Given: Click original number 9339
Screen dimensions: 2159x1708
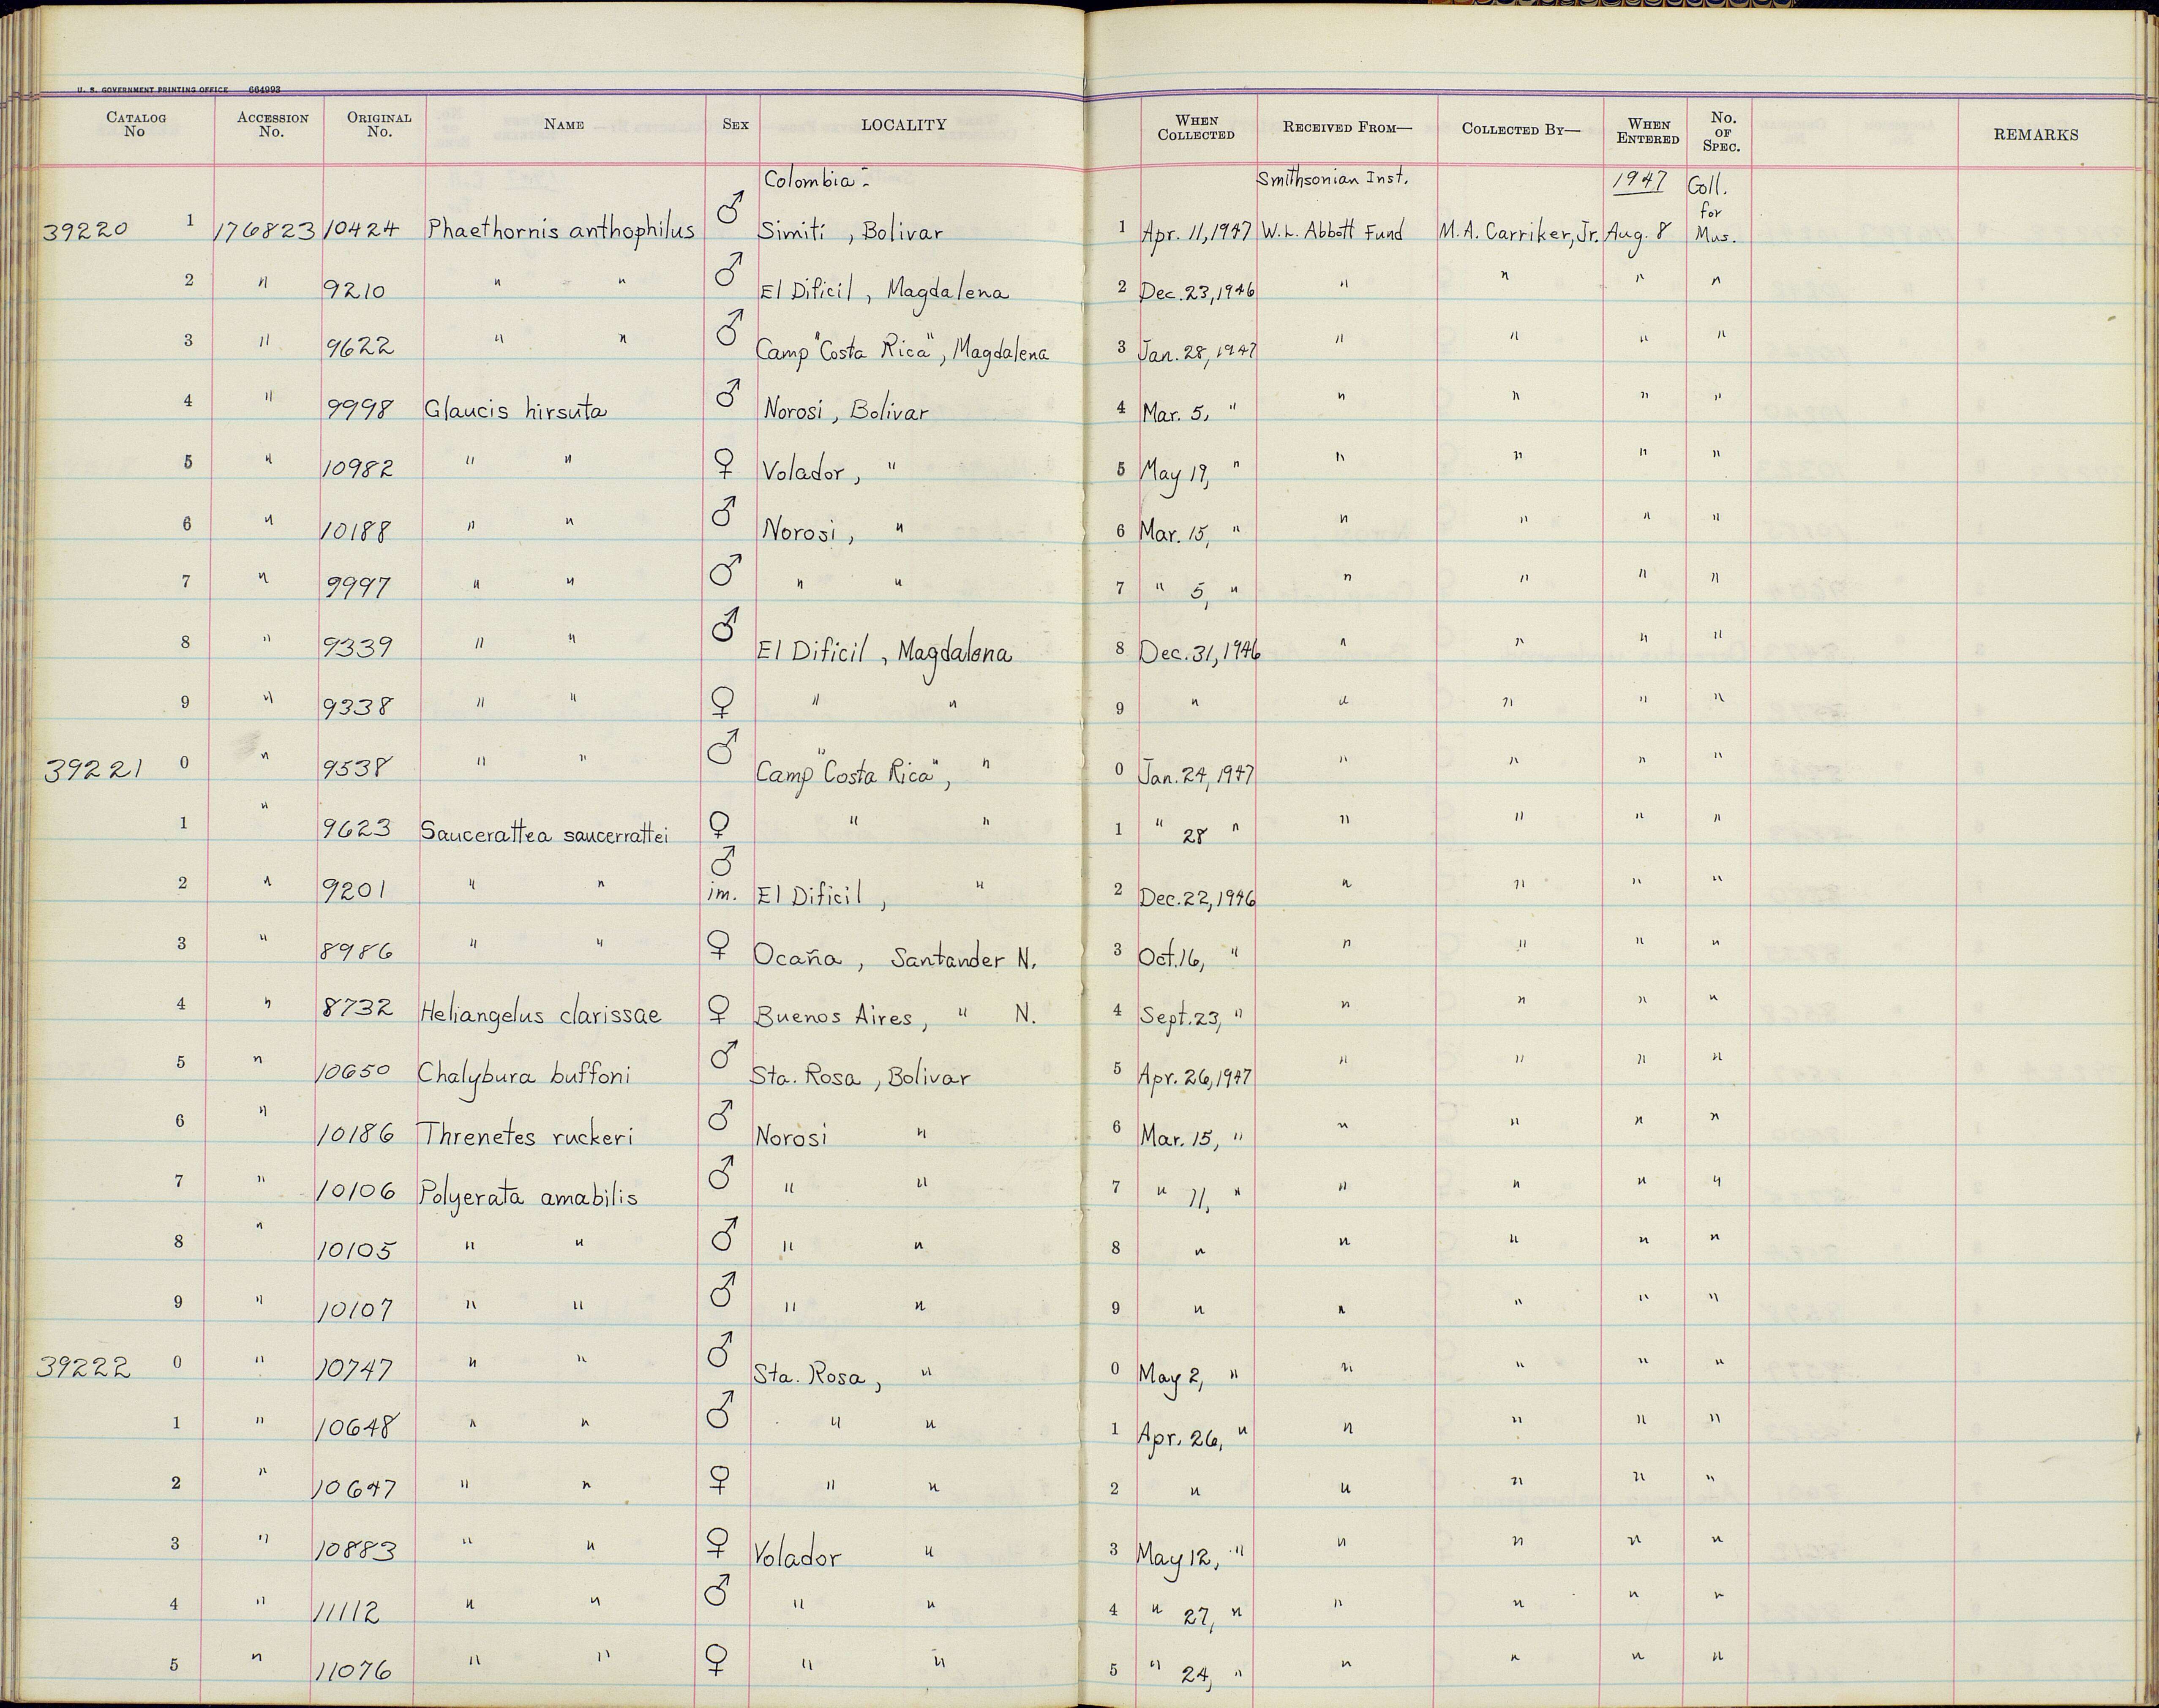Looking at the screenshot, I should [357, 647].
